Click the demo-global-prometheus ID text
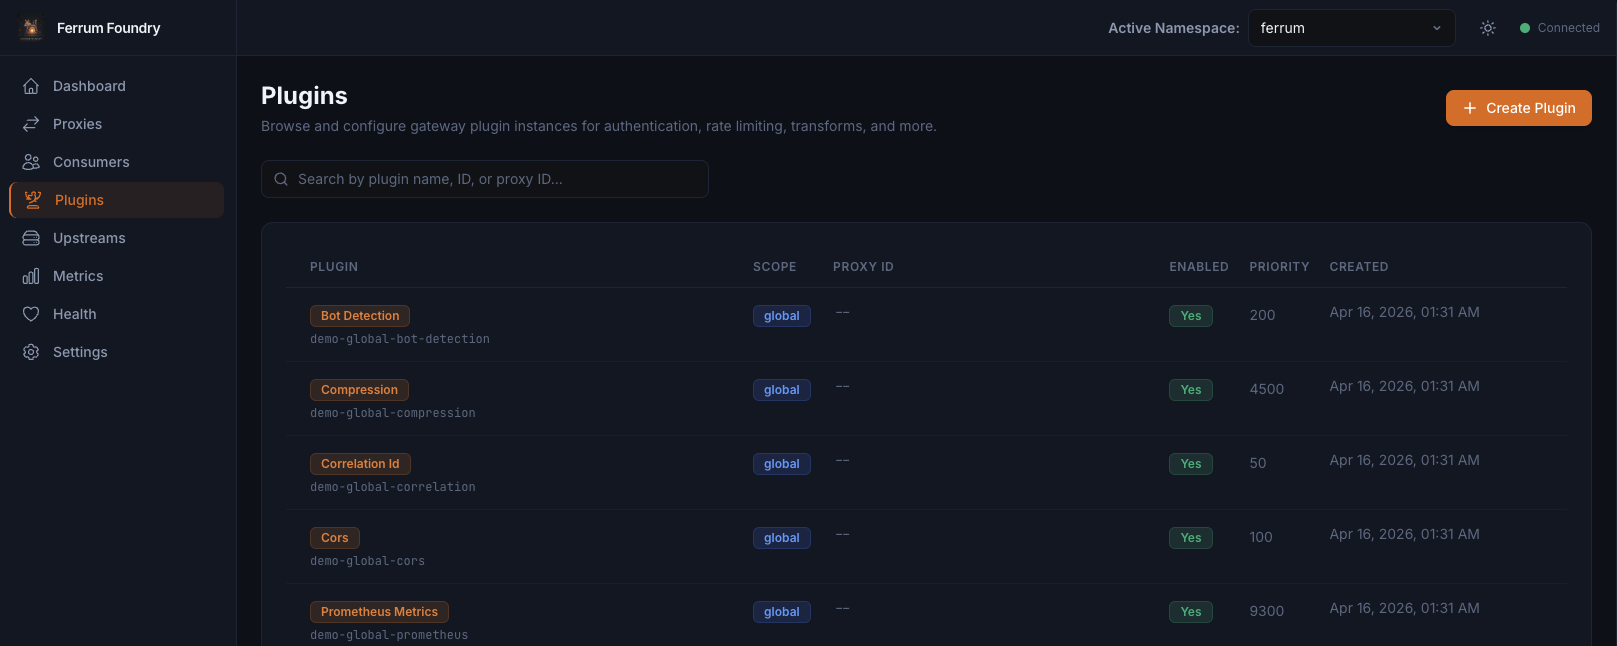The width and height of the screenshot is (1617, 646). tap(389, 635)
